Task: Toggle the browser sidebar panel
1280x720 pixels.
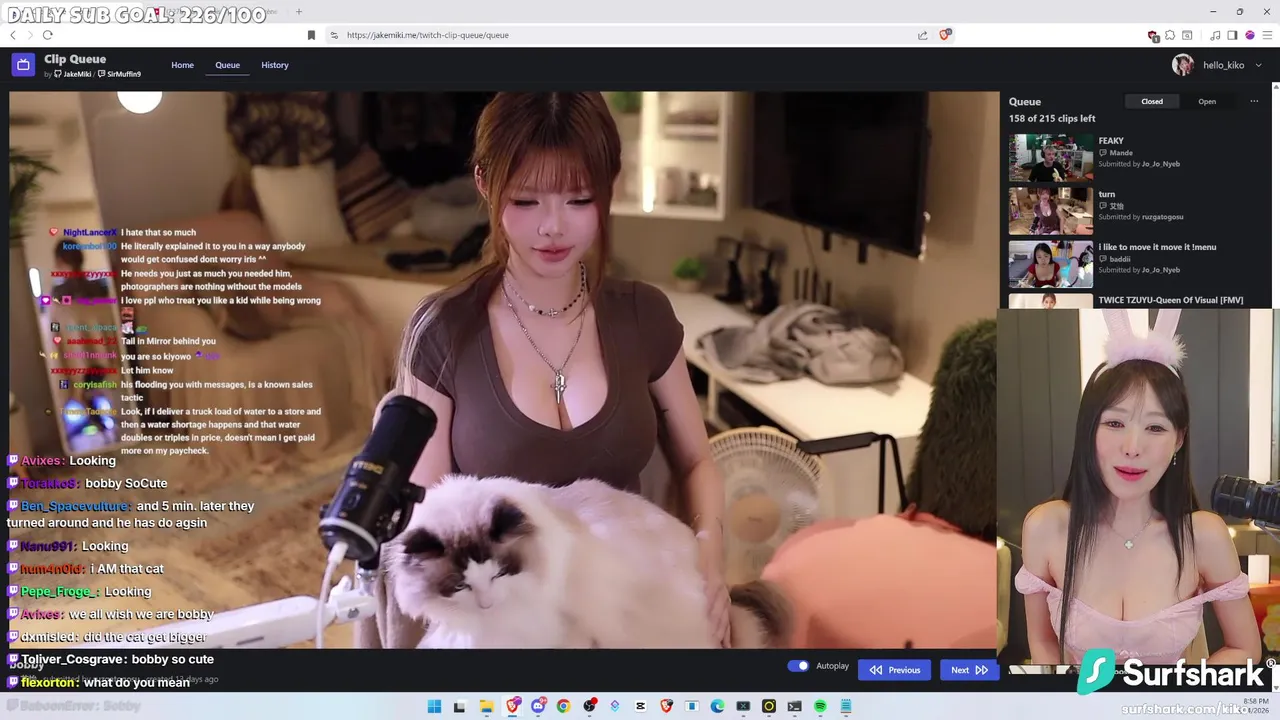Action: coord(1231,35)
